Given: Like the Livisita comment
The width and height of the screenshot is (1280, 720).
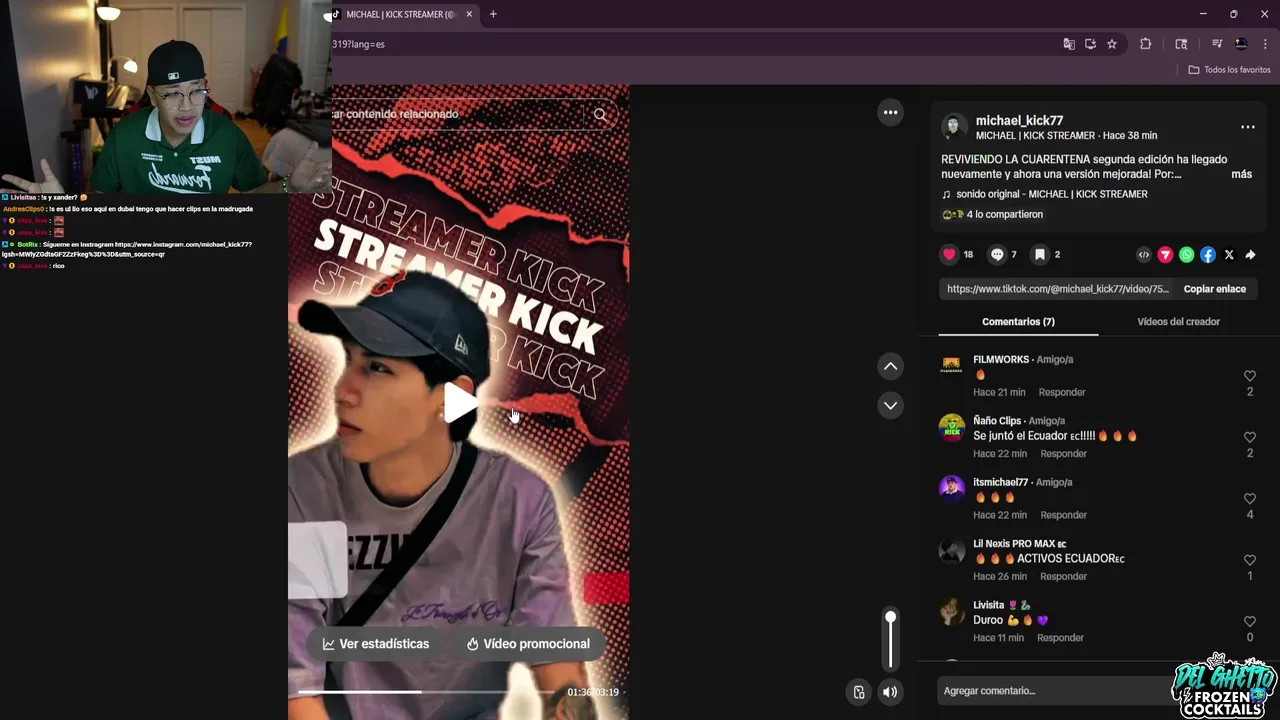Looking at the screenshot, I should click(1250, 621).
